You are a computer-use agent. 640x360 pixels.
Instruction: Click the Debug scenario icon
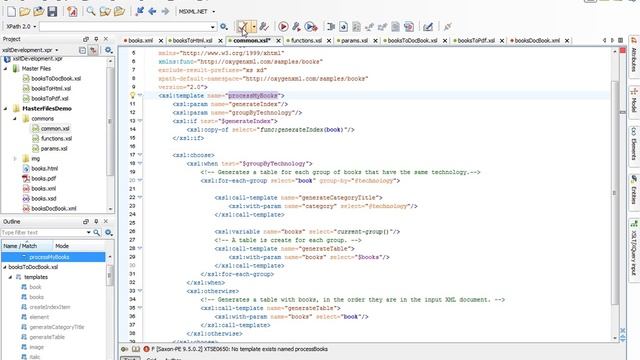[311, 27]
